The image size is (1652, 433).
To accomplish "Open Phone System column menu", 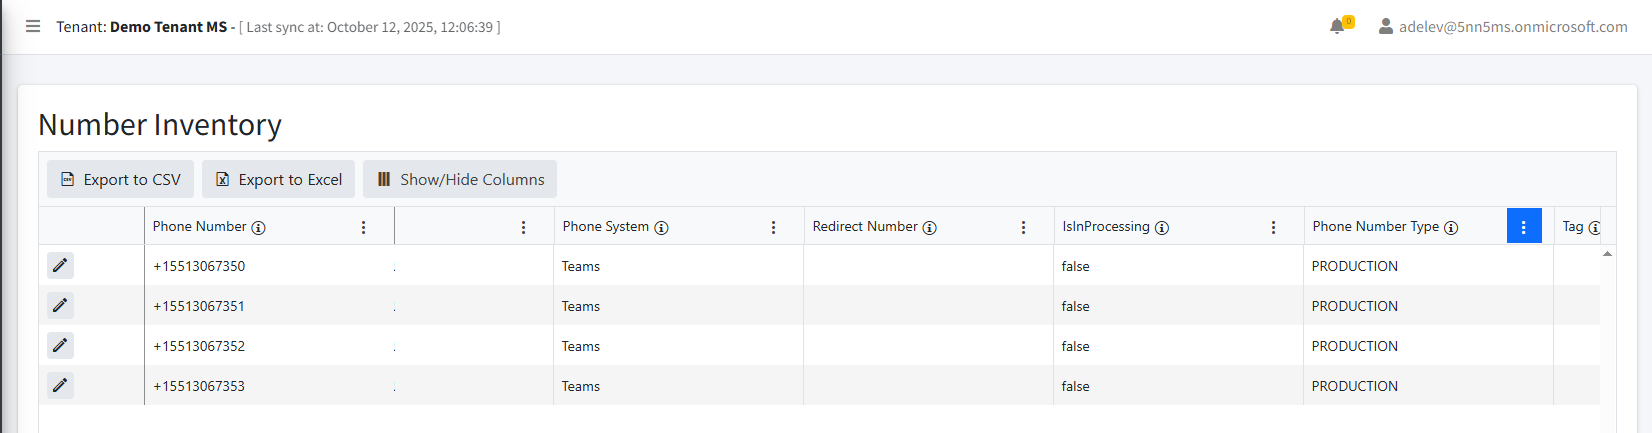I will pos(773,228).
